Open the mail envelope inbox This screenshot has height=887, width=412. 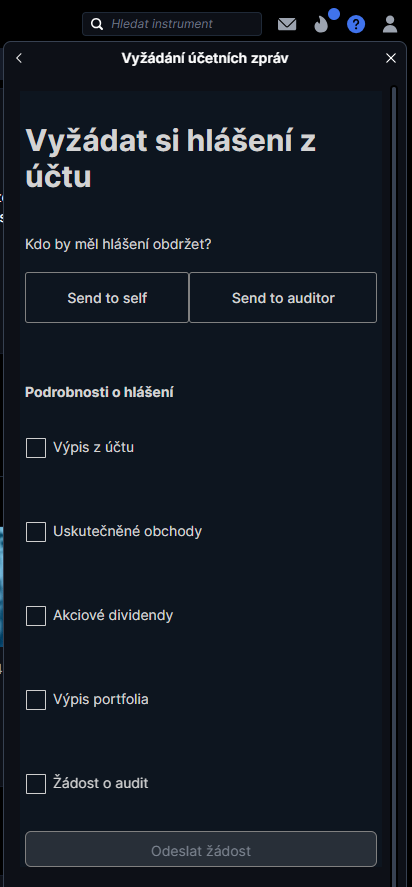287,24
